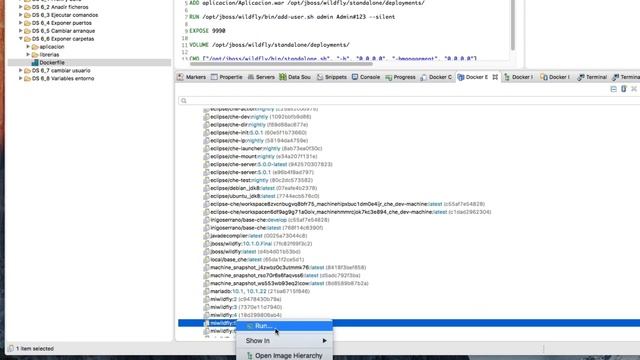Viewport: 640px width, 360px height.
Task: Collapse DS 6_6 Exponer carpetas folder
Action: 20,39
